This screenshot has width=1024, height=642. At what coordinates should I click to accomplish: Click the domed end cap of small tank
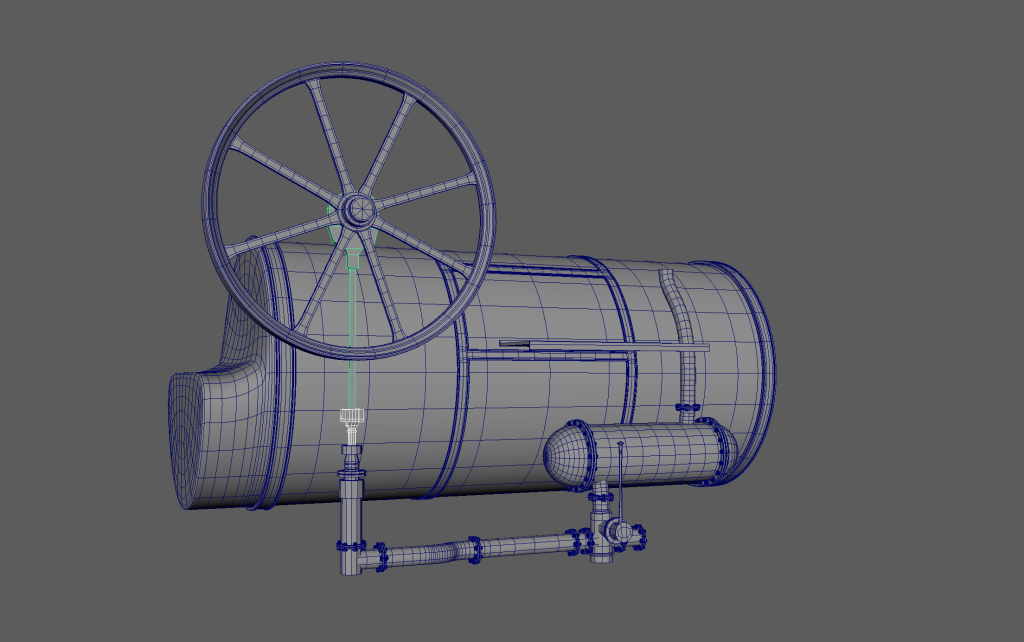click(x=563, y=457)
